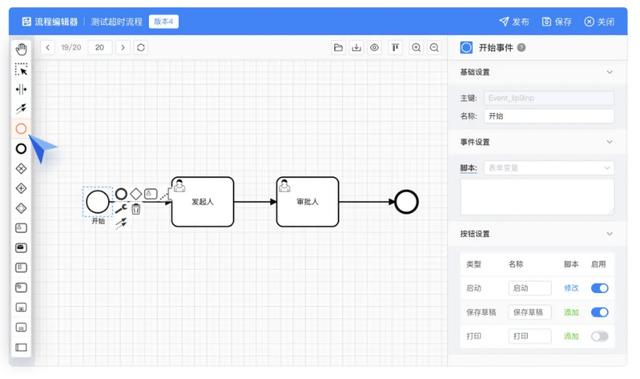Click the 启动 button name field
This screenshot has width=640, height=379.
click(x=530, y=288)
